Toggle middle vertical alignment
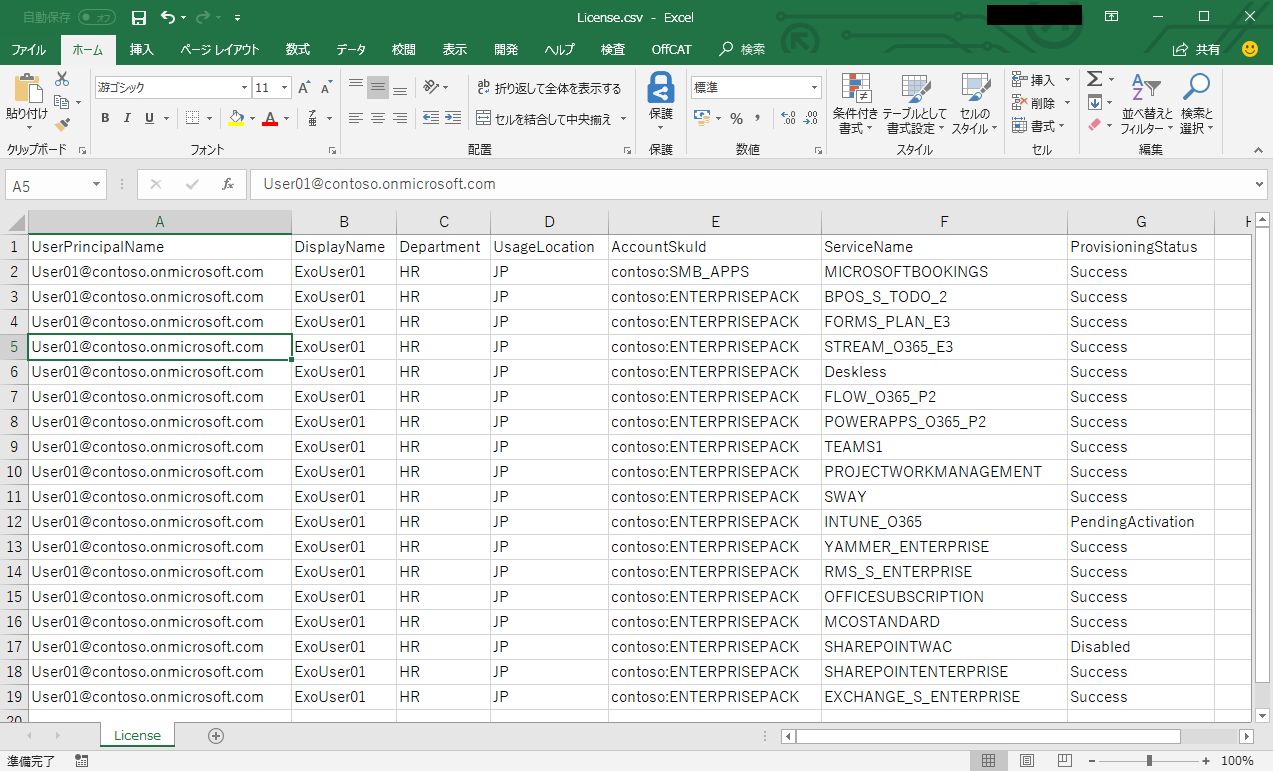 (378, 88)
